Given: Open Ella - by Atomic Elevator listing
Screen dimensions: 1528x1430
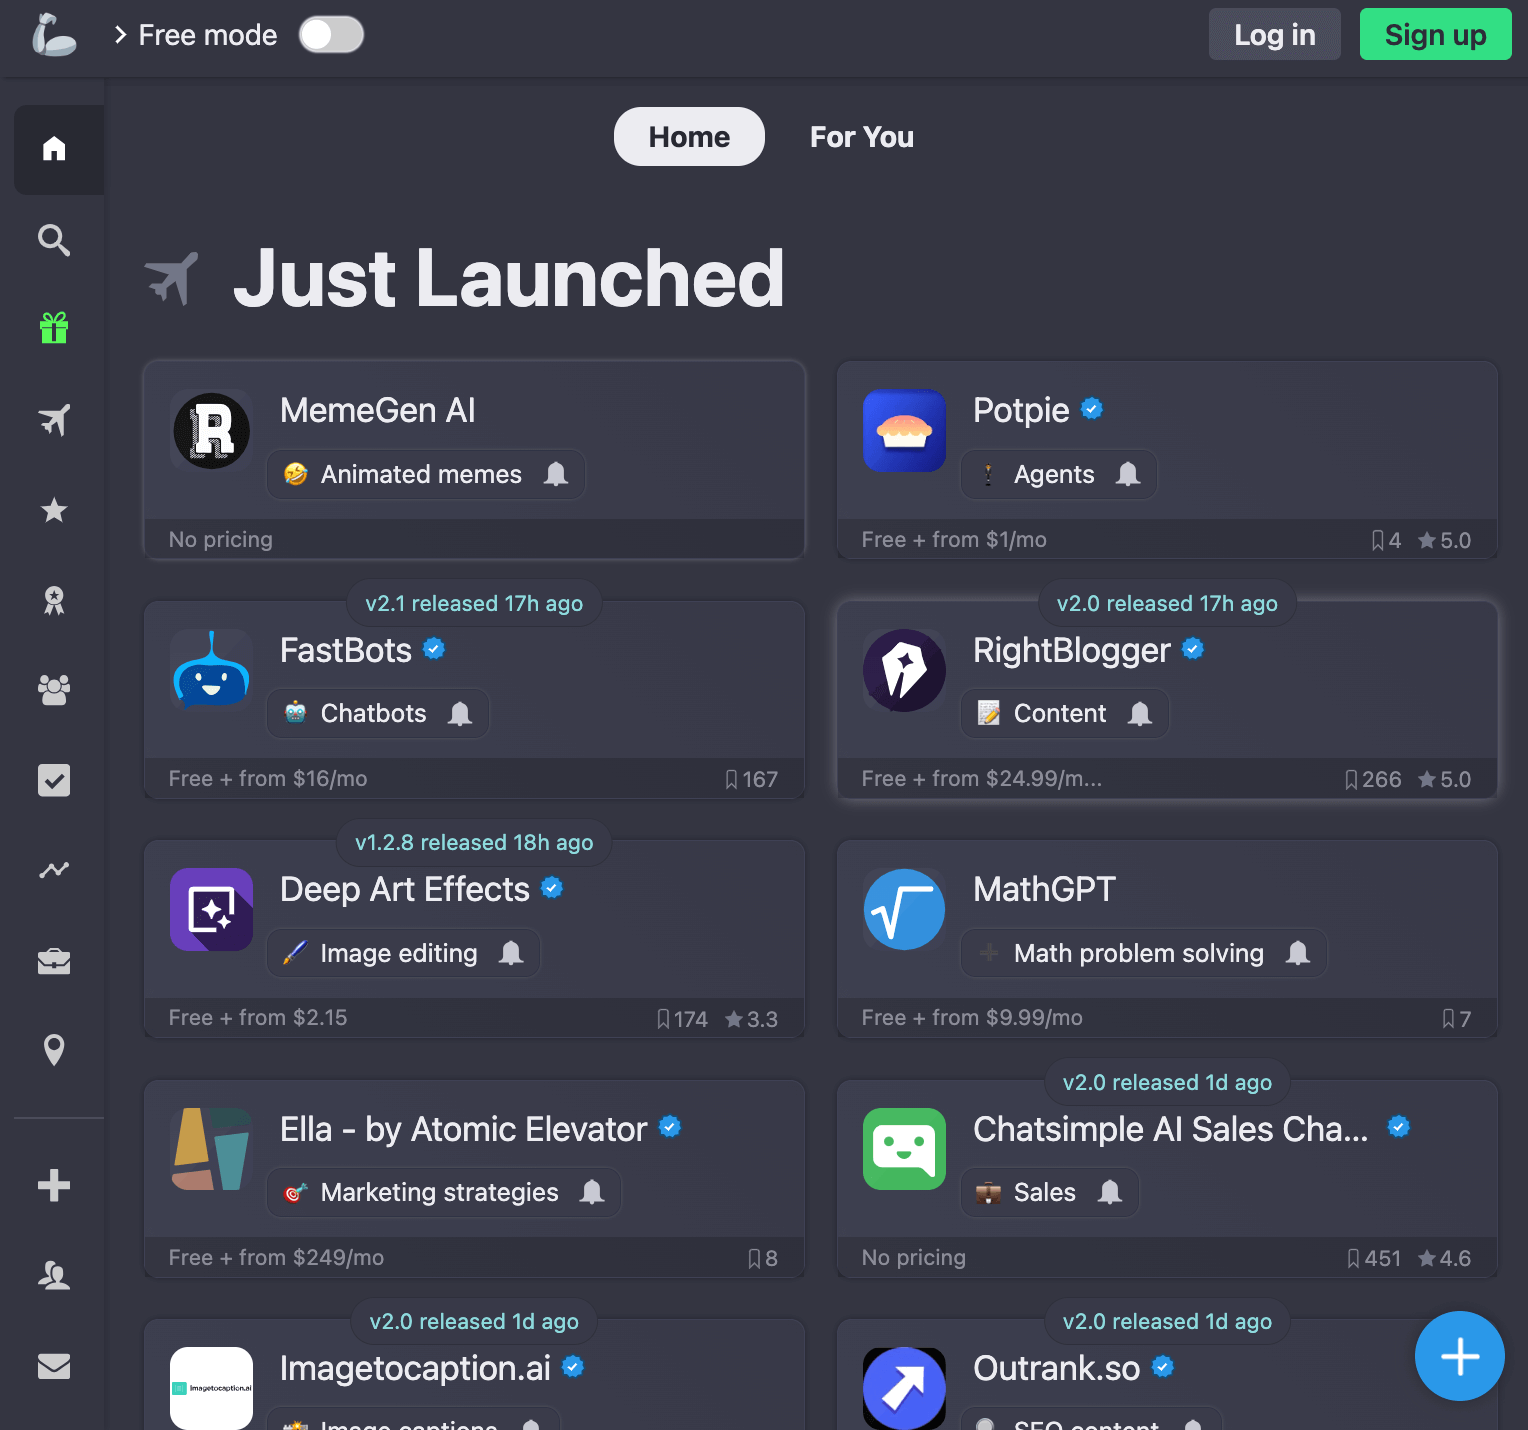Looking at the screenshot, I should tap(464, 1129).
